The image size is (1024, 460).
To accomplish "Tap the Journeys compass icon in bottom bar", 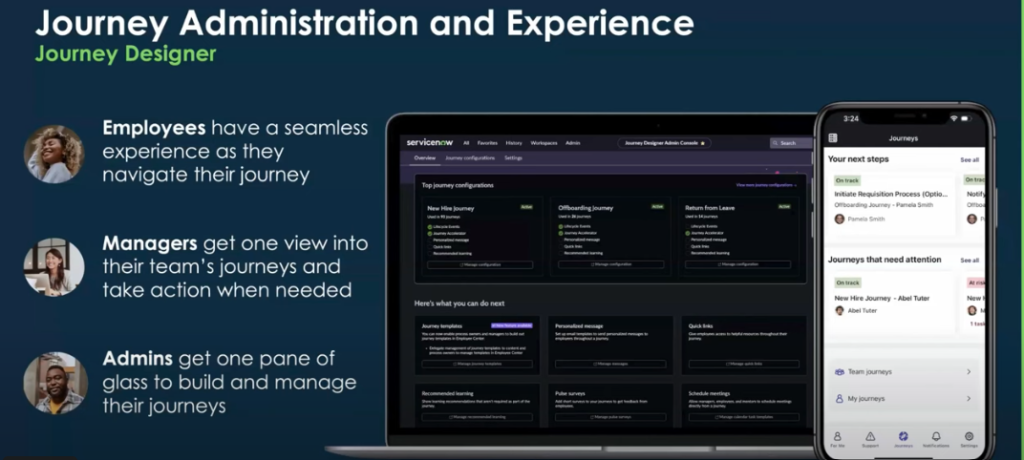I will (903, 437).
